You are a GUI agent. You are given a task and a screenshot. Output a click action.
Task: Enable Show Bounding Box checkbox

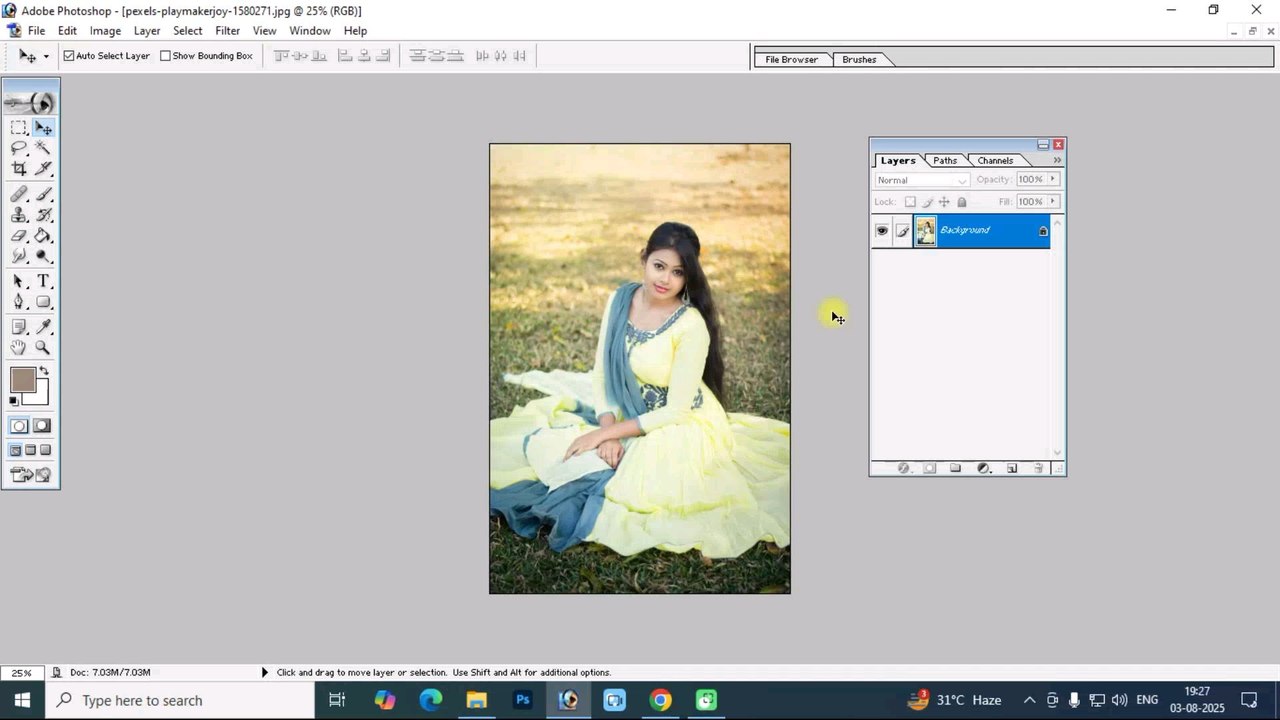coord(166,56)
